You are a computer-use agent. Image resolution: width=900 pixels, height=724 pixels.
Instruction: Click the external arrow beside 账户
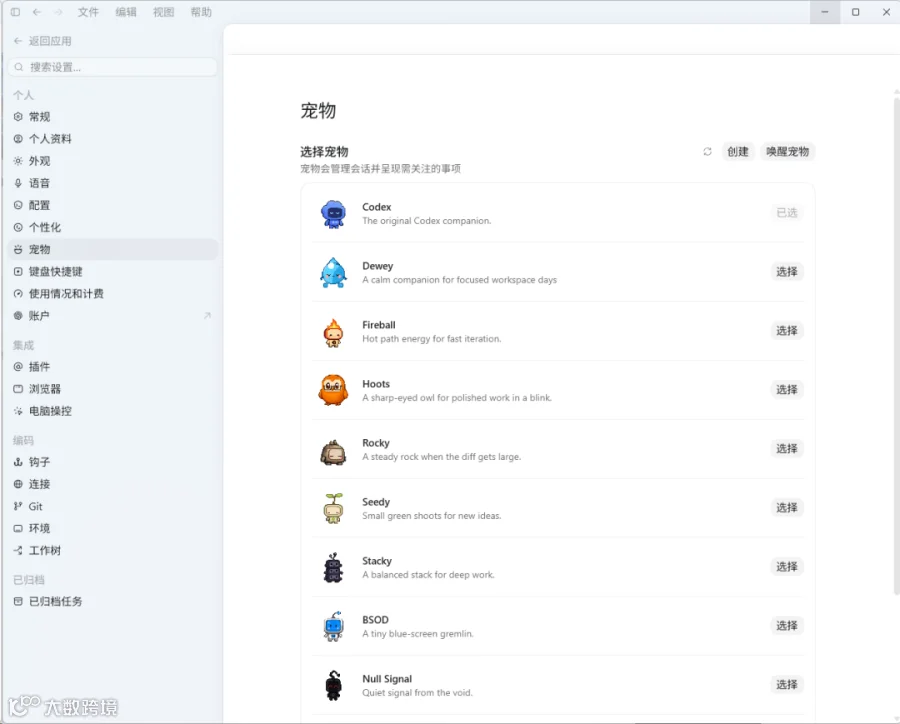207,315
